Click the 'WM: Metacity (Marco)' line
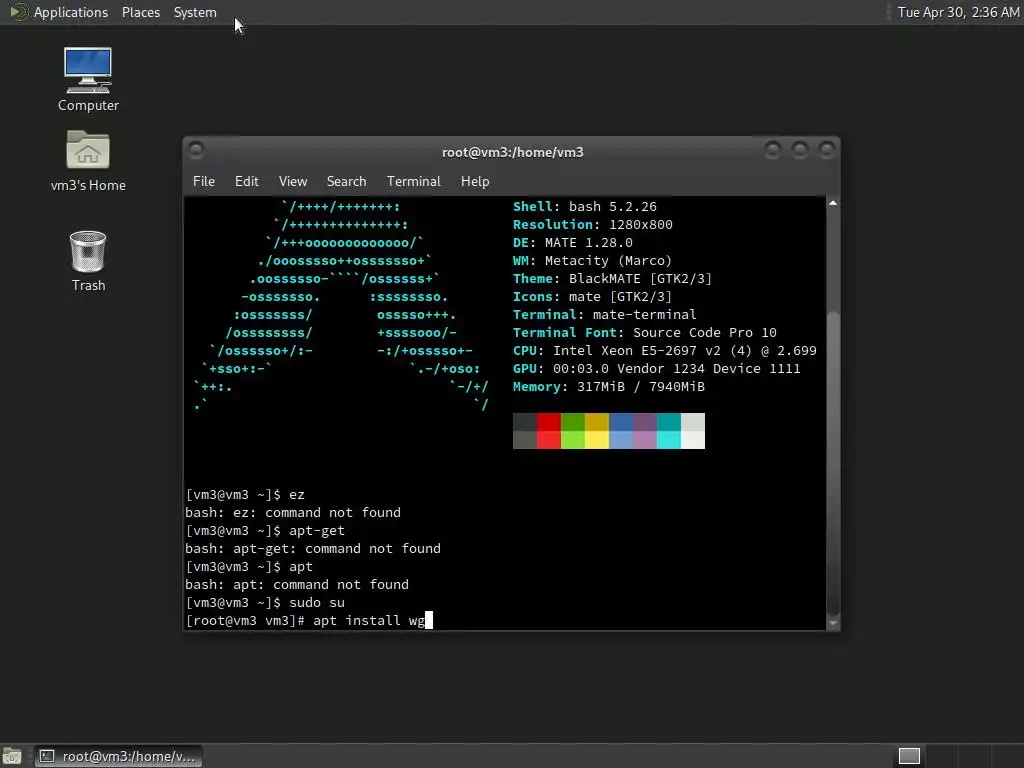This screenshot has height=768, width=1024. 592,261
